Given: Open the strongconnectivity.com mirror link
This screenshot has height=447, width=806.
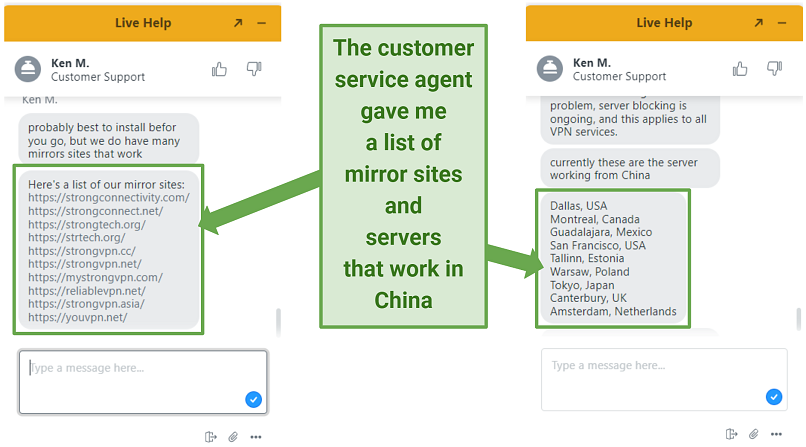Looking at the screenshot, I should [109, 198].
